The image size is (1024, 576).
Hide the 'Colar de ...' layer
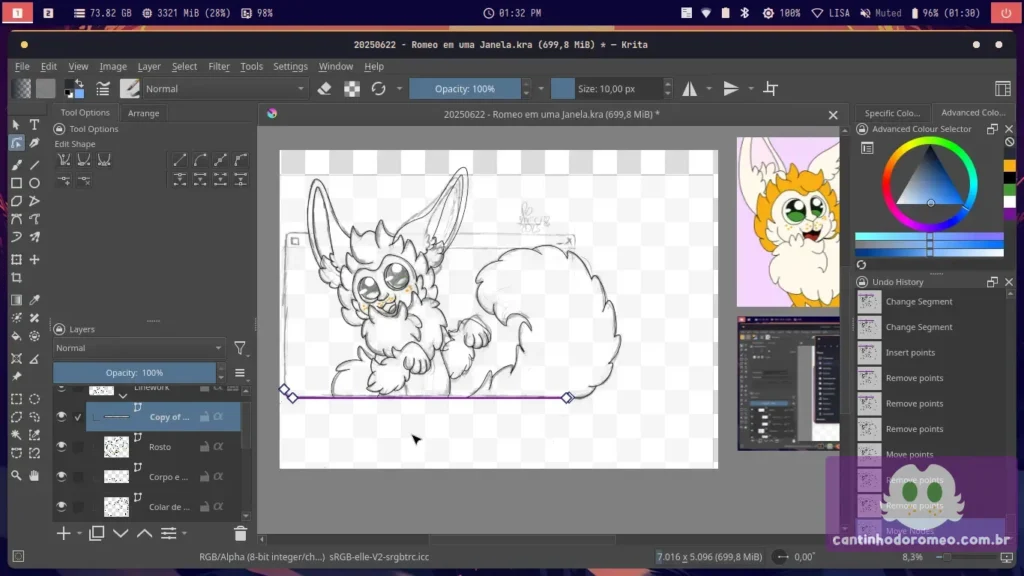tap(61, 507)
